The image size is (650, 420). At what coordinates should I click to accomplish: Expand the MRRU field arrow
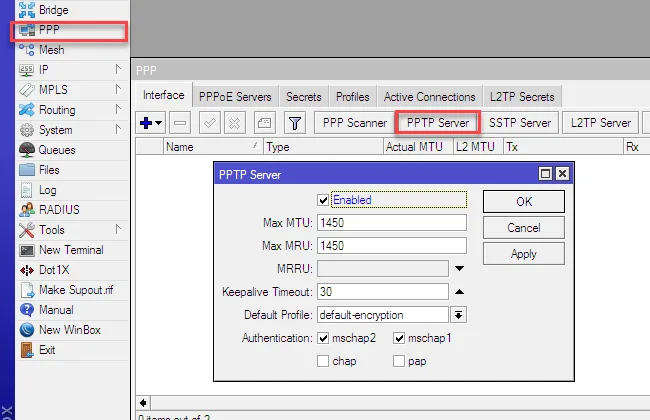click(x=459, y=268)
